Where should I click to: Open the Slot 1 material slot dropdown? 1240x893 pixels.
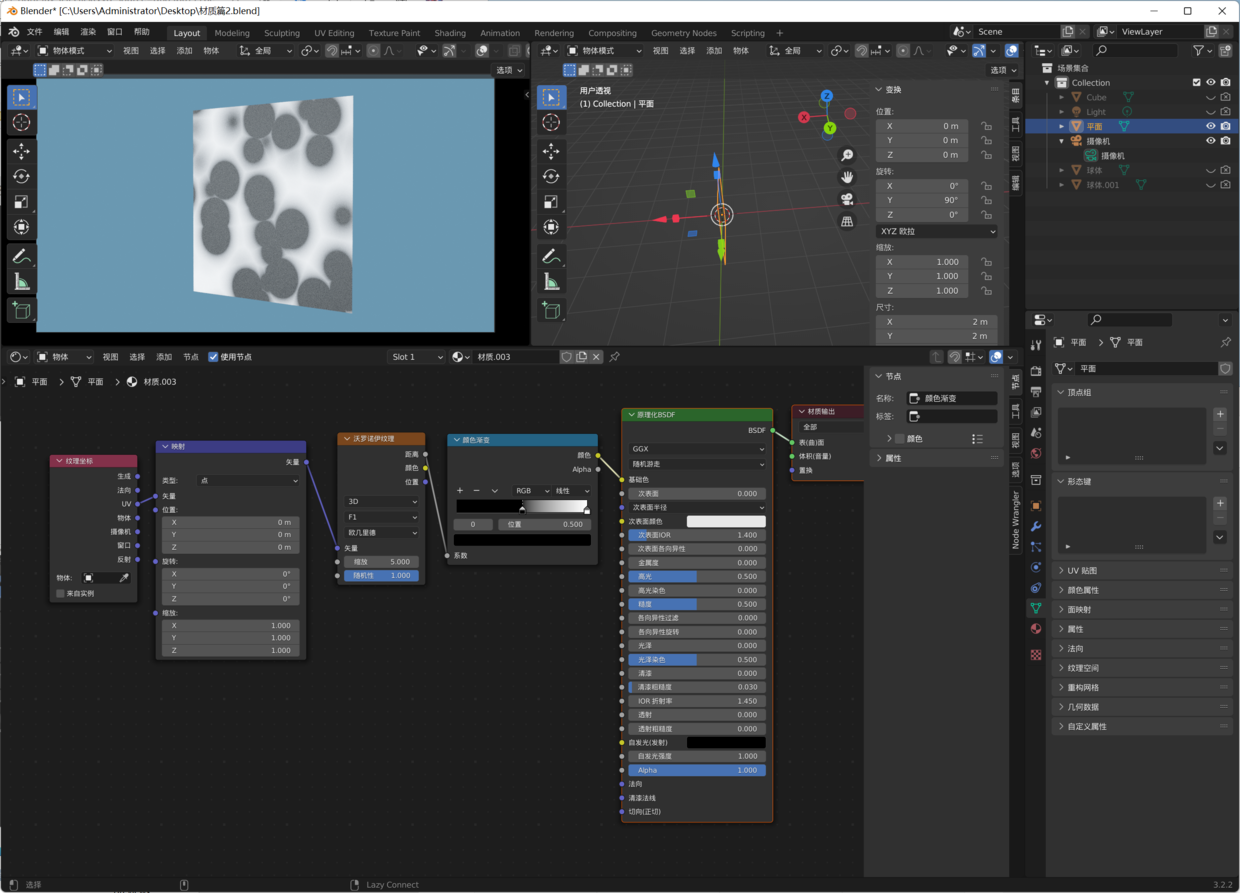click(x=416, y=357)
